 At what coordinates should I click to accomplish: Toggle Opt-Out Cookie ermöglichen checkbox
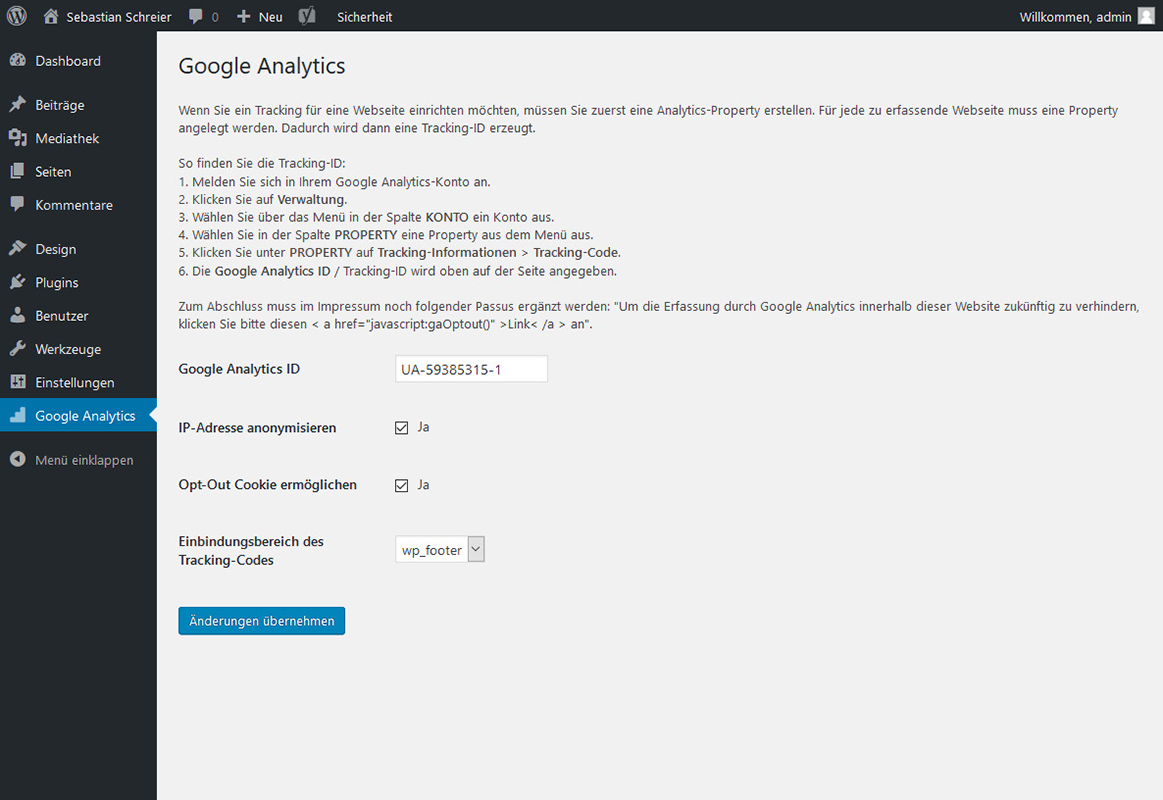tap(402, 486)
